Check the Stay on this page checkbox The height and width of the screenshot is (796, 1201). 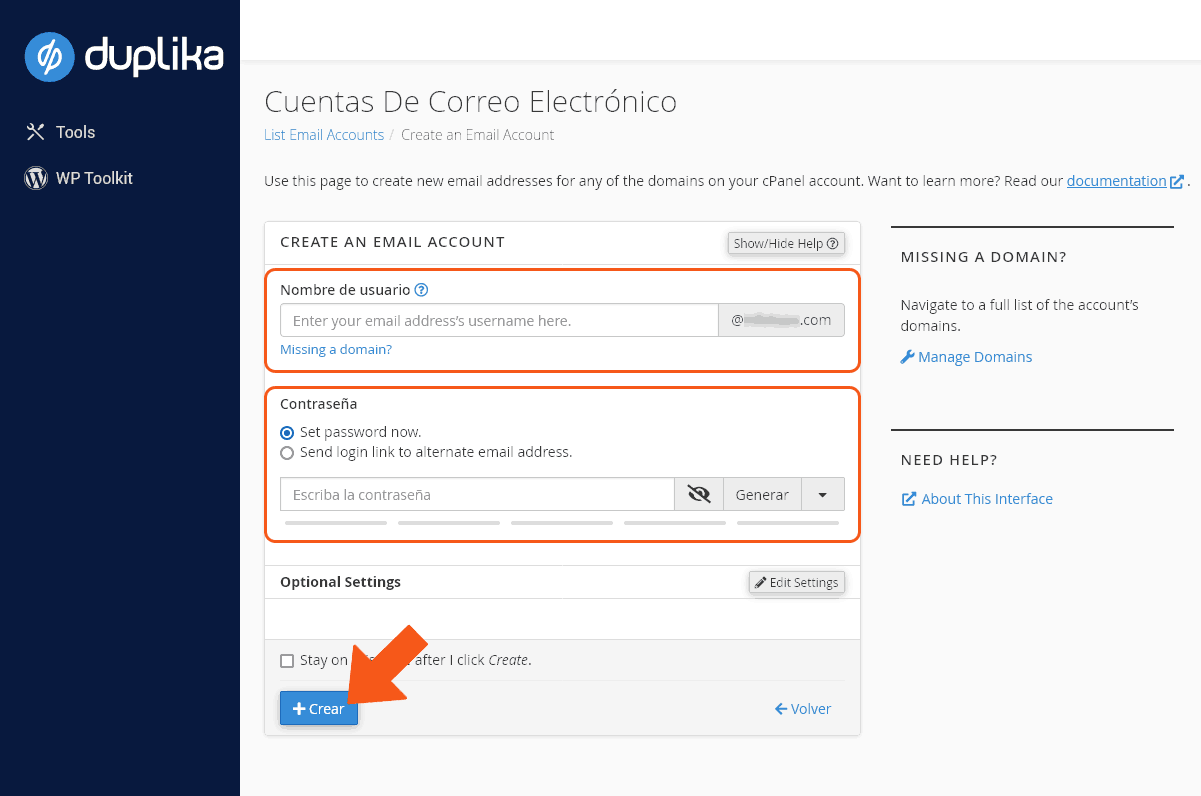pos(288,660)
